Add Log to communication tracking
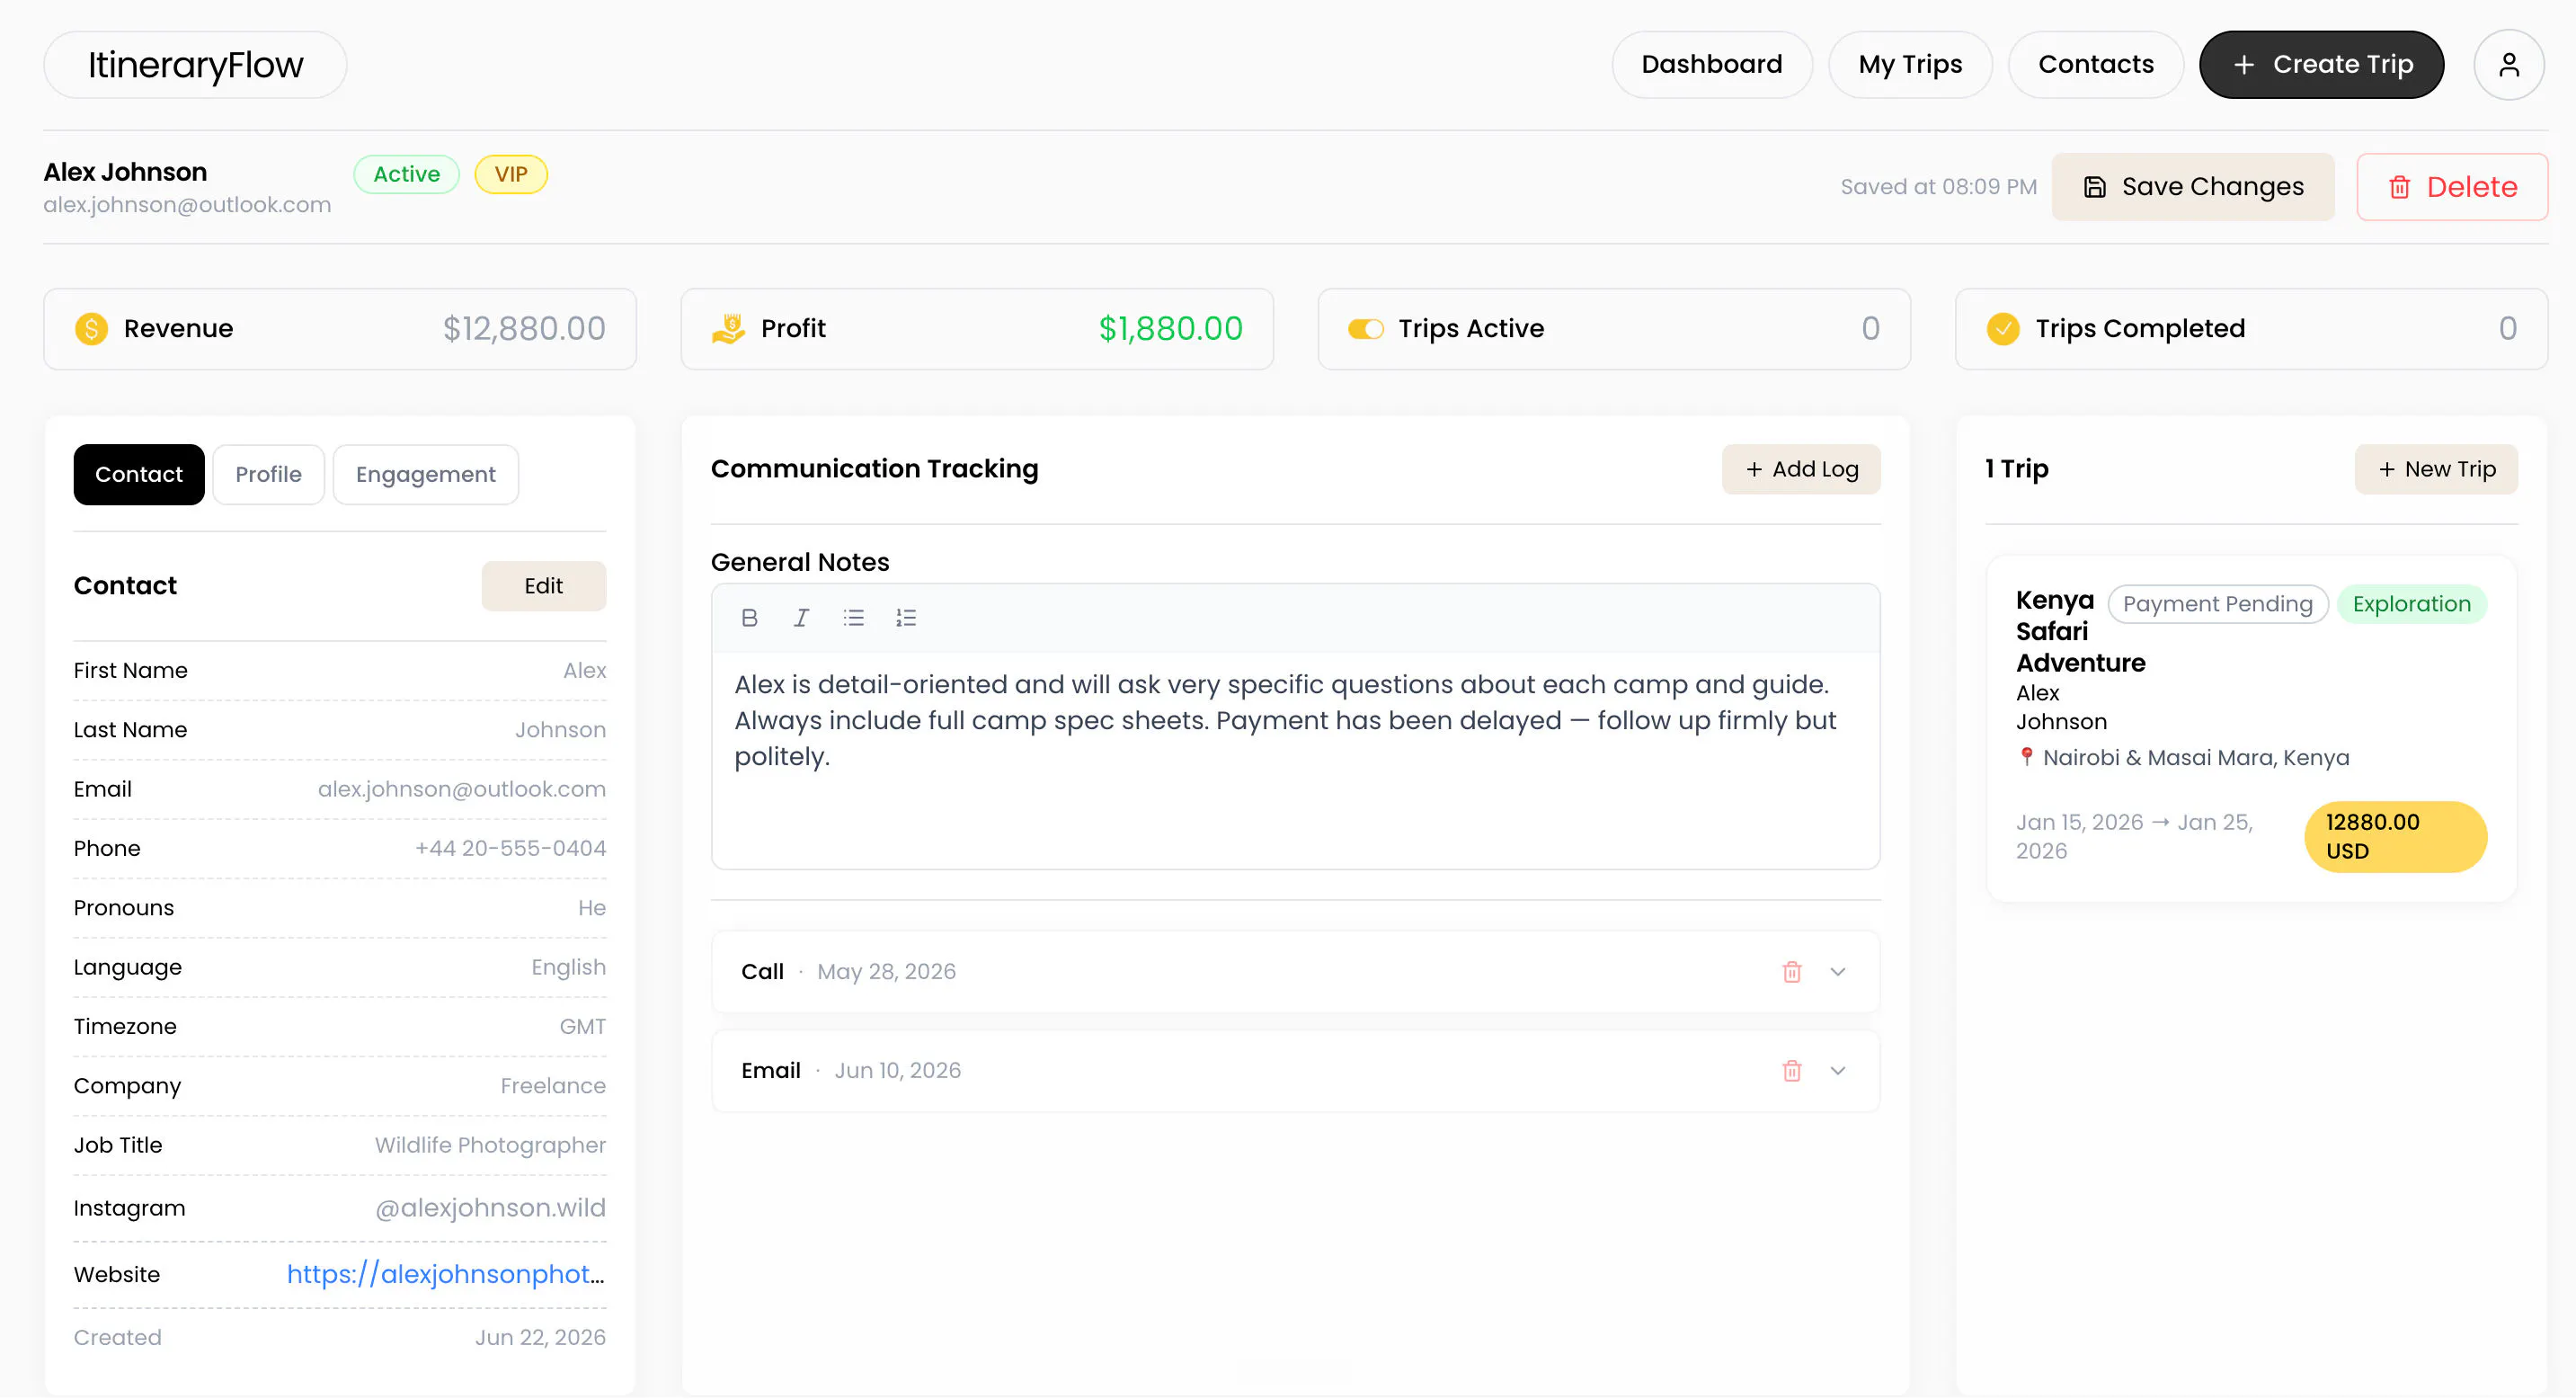Screen dimensions: 2576x1399 click(x=1800, y=470)
